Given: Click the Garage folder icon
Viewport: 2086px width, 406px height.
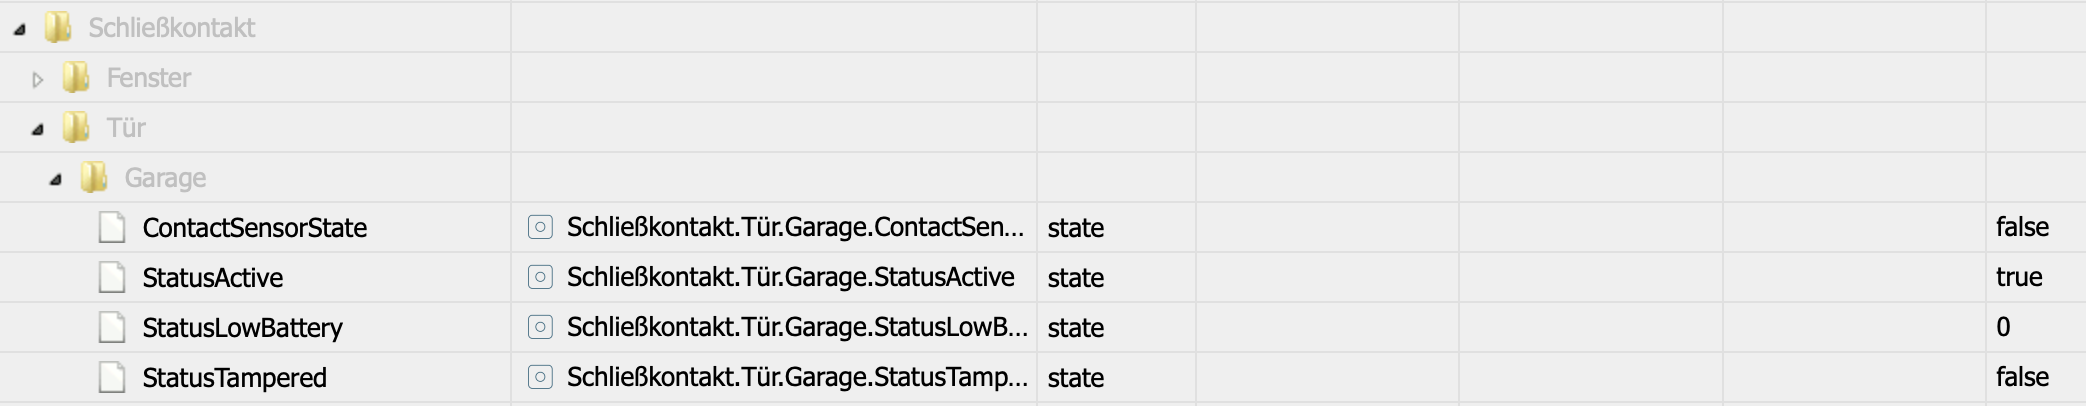Looking at the screenshot, I should pos(94,177).
